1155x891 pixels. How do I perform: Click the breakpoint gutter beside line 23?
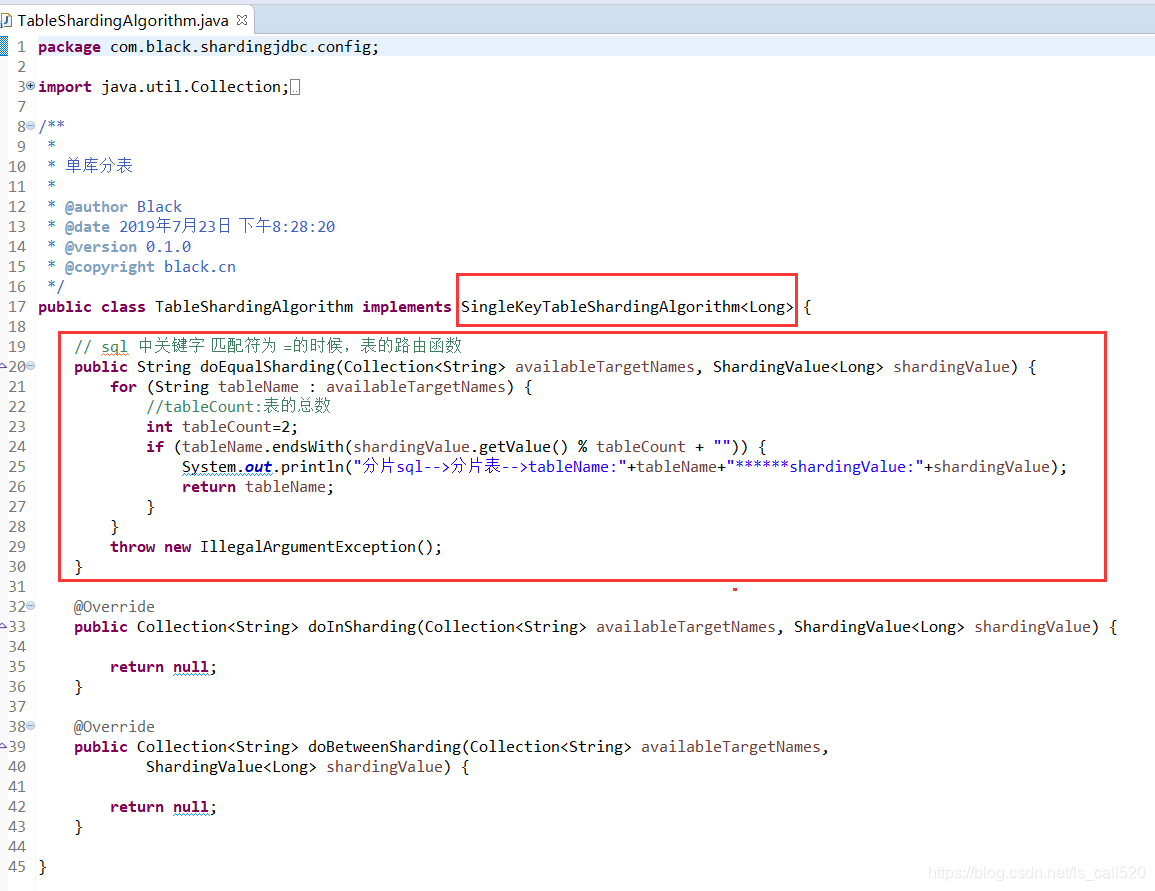point(5,426)
